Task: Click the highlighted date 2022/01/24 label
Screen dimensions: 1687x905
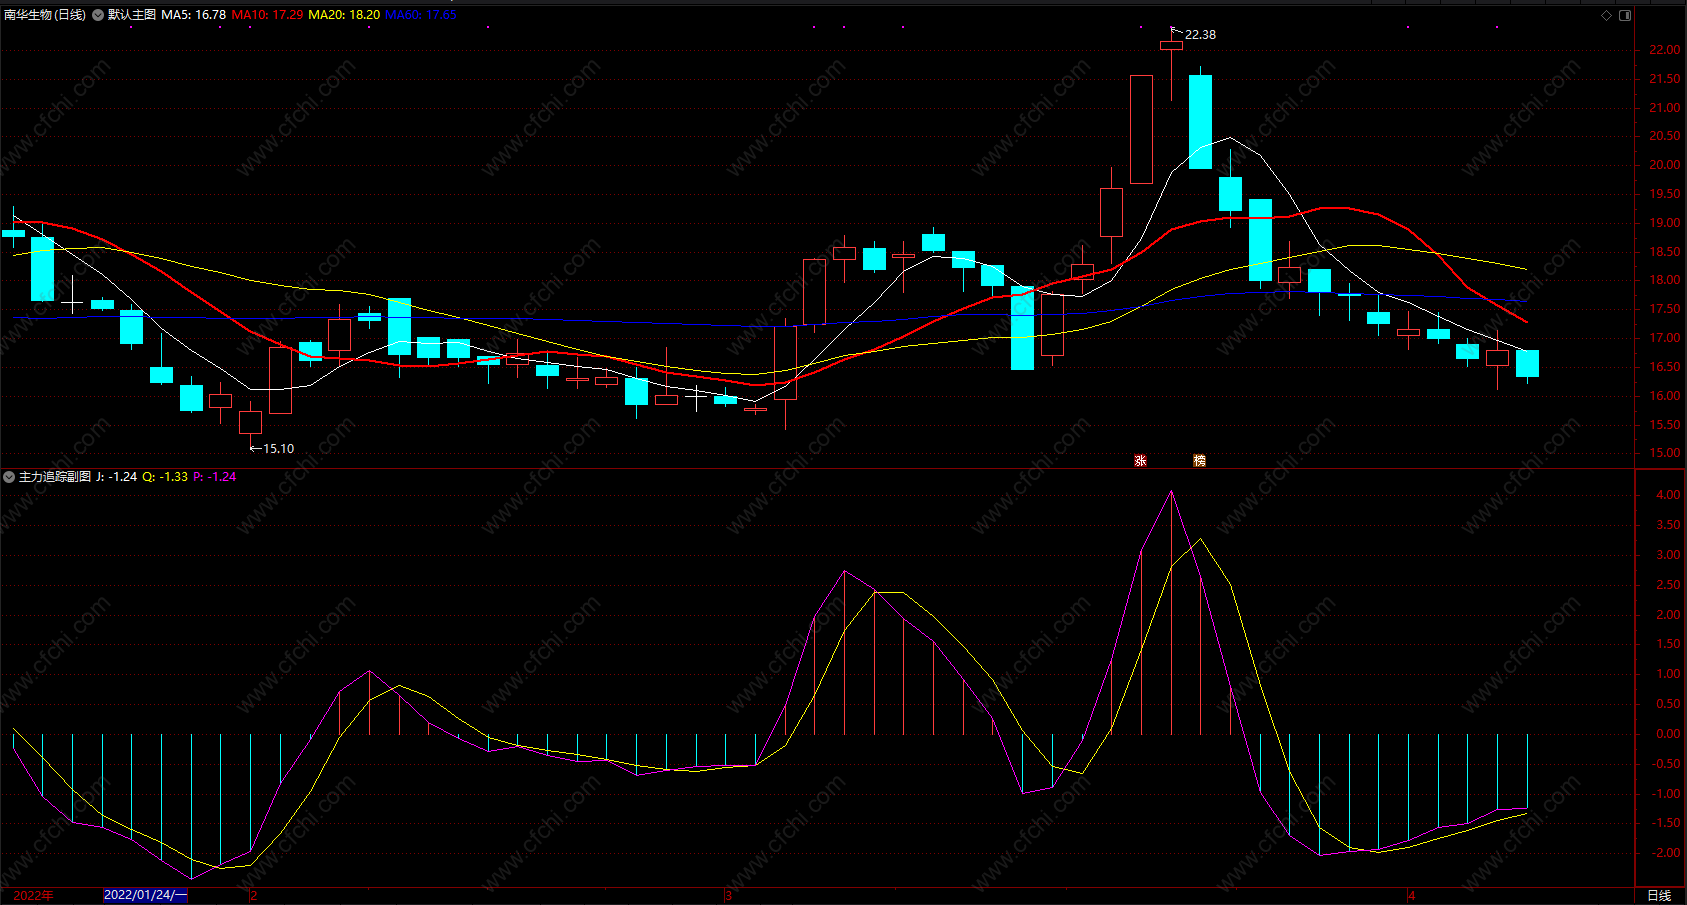Action: [x=145, y=895]
